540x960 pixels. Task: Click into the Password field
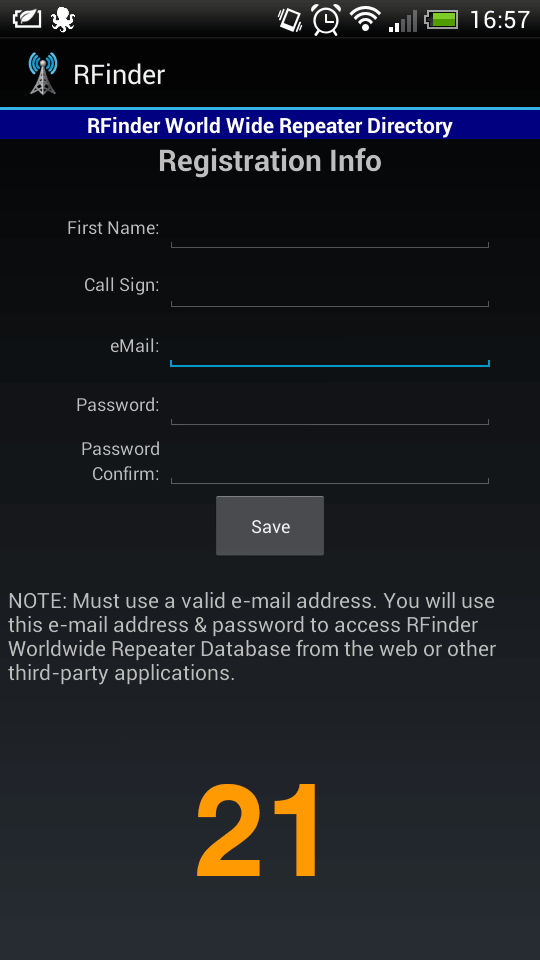click(x=329, y=406)
